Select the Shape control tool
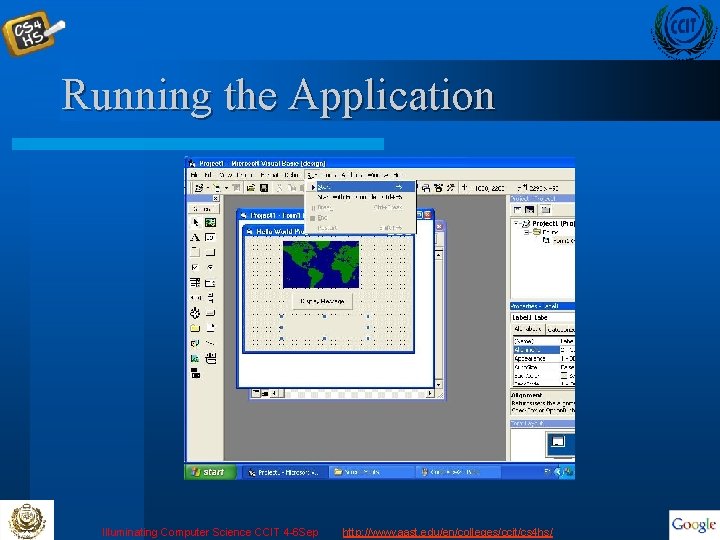 click(x=195, y=343)
